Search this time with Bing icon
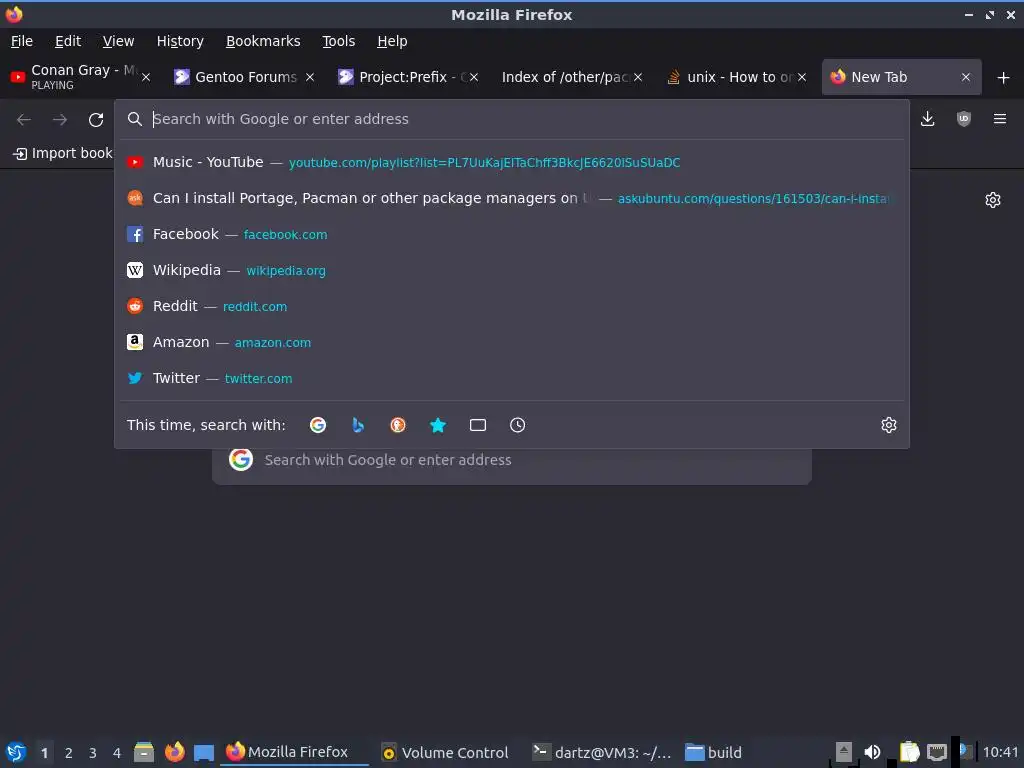The image size is (1024, 768). click(x=358, y=425)
